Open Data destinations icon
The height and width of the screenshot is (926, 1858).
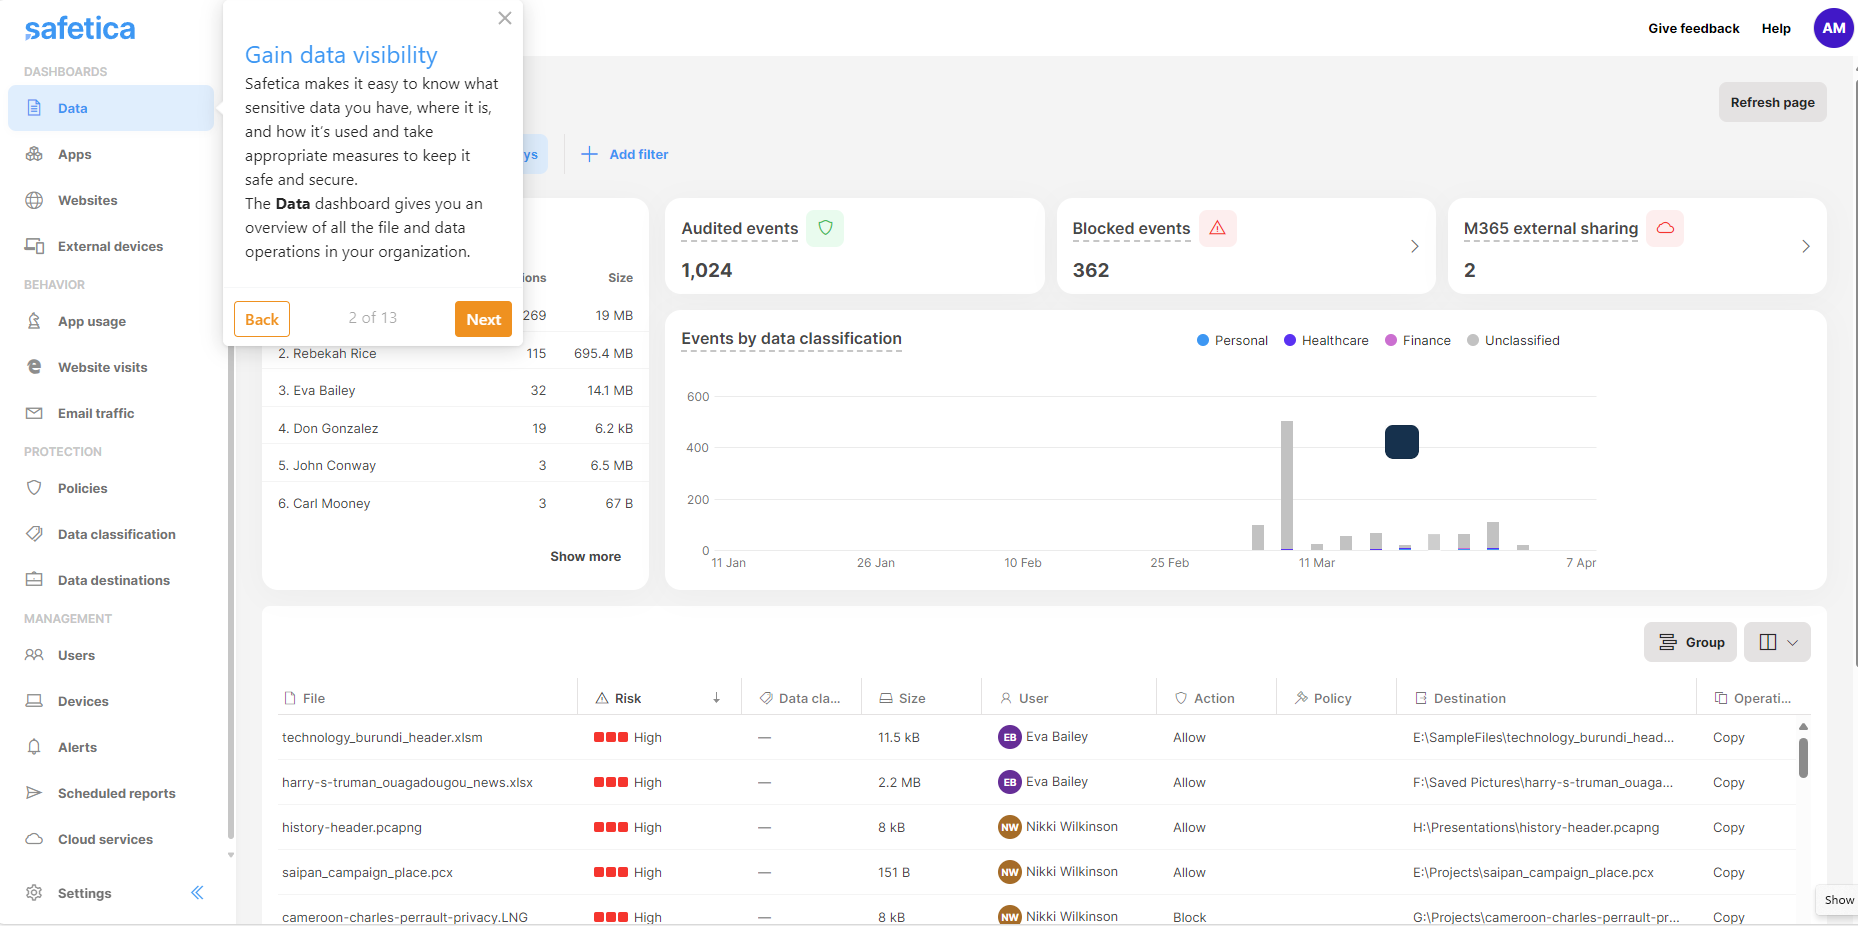(34, 580)
